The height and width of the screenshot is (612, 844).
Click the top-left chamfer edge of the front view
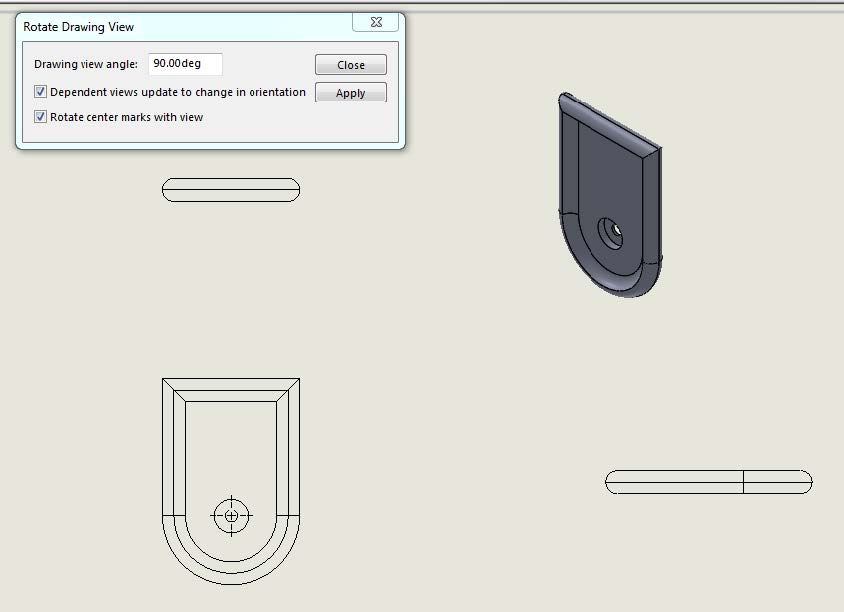tap(174, 390)
